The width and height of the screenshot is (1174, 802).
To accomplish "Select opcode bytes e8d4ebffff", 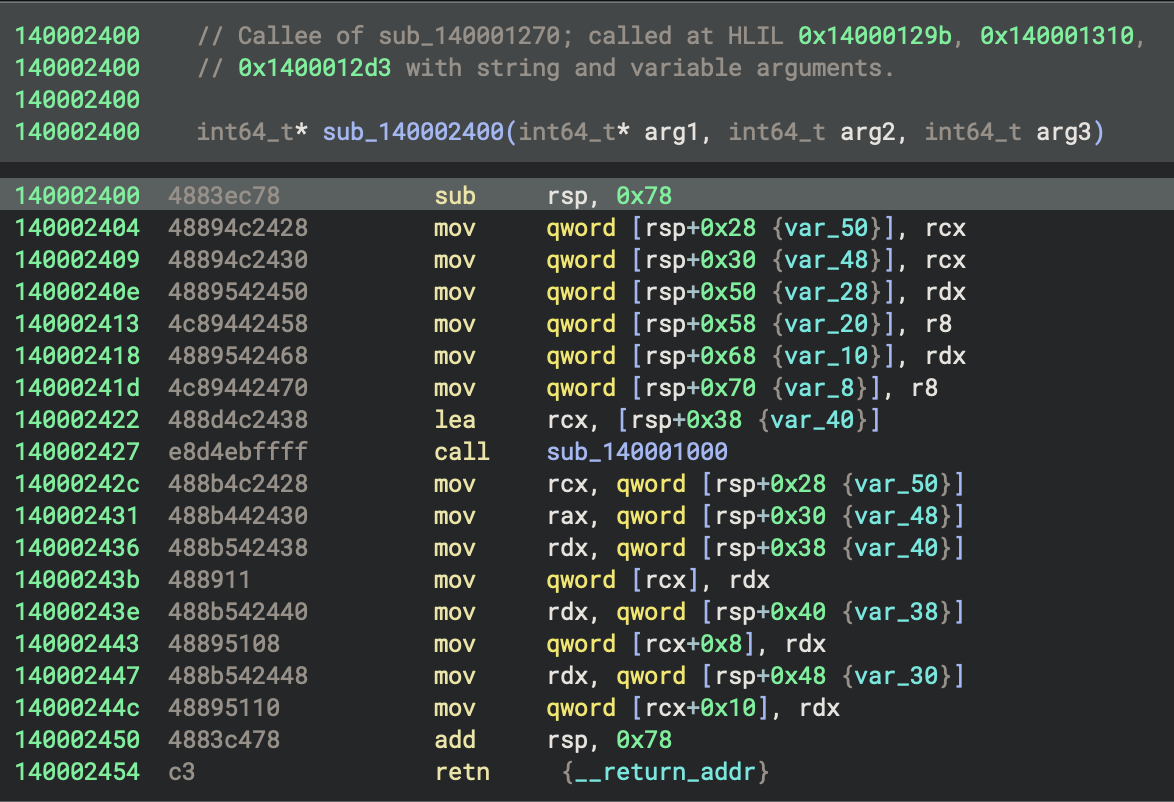I will click(238, 452).
